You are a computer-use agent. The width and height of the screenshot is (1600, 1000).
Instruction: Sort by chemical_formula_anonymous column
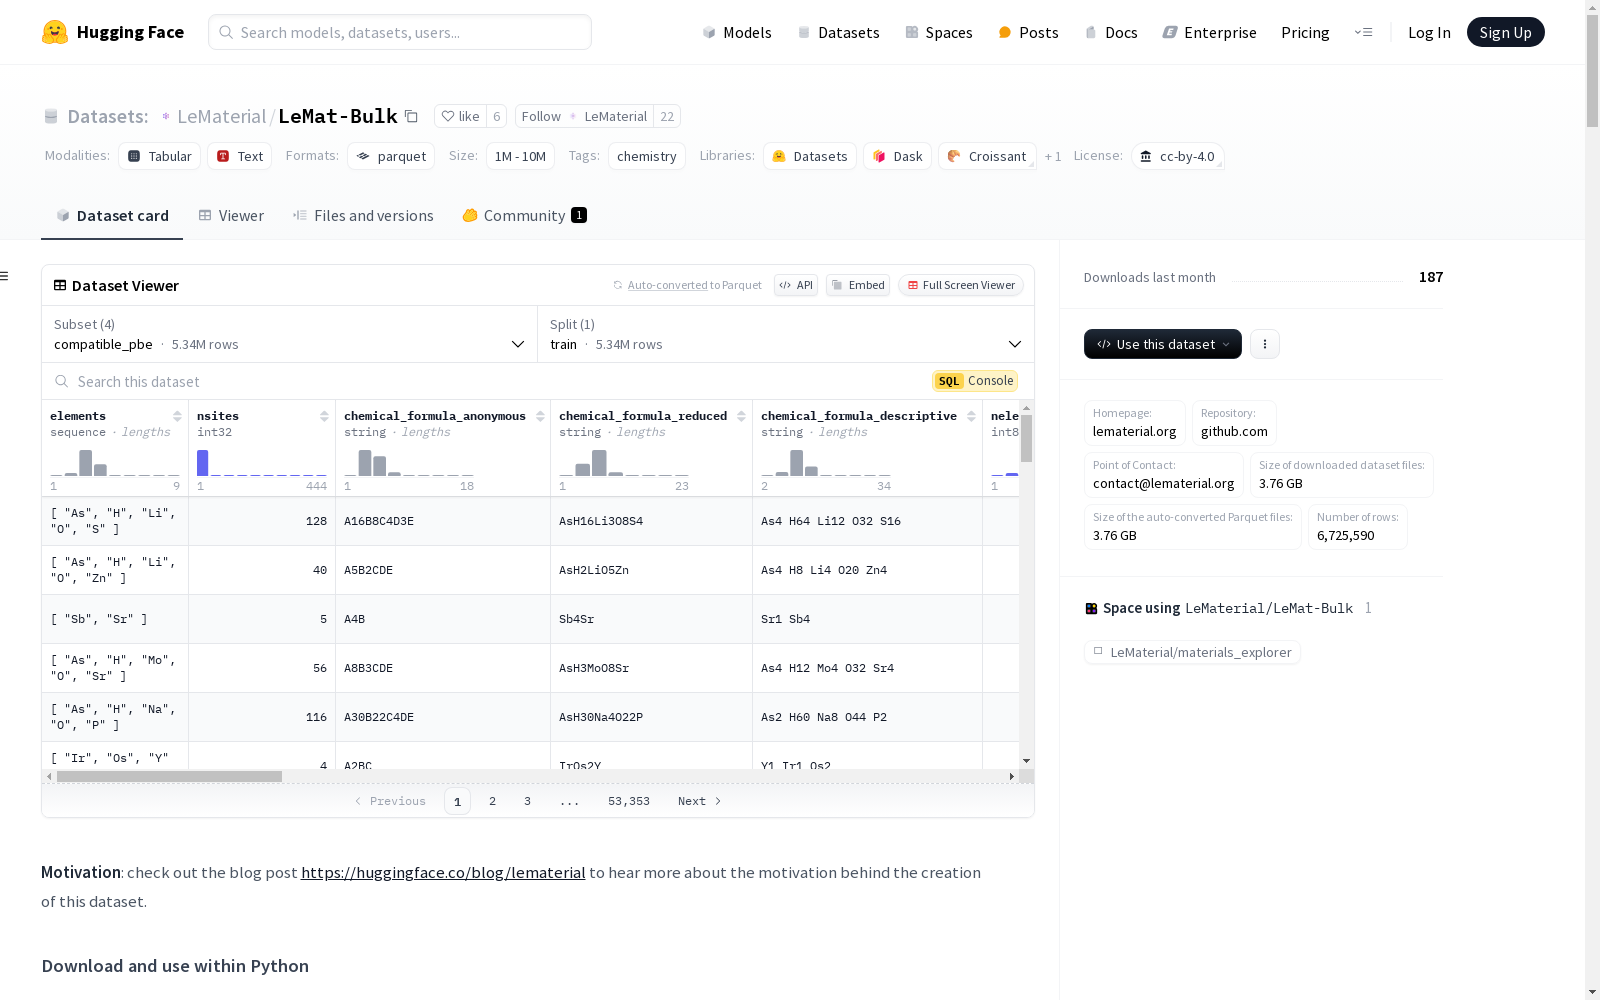540,416
